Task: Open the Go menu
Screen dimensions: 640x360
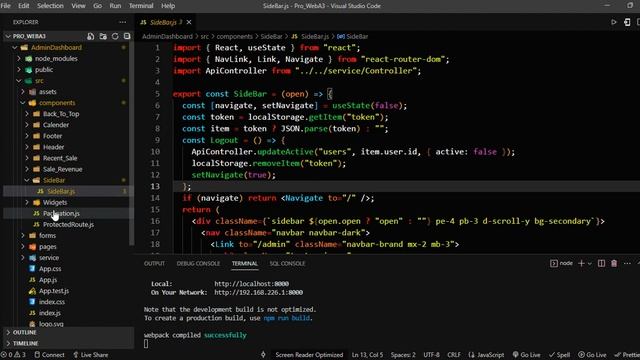Action: (98, 6)
